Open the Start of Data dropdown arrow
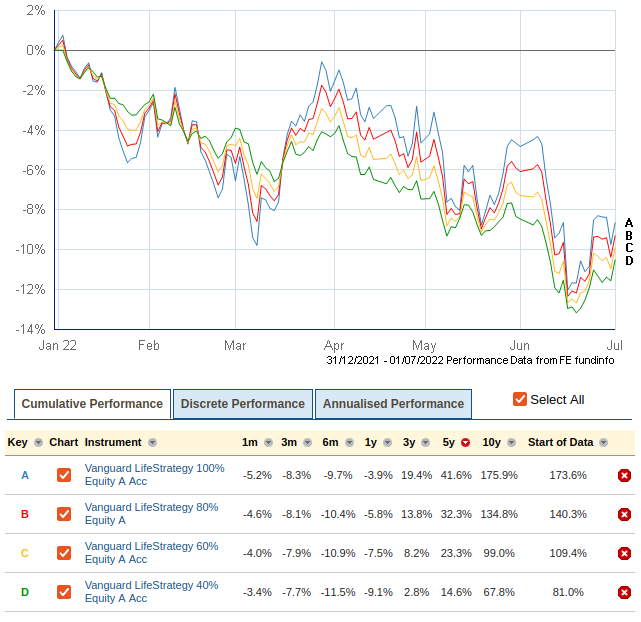641x622 pixels. tap(603, 443)
